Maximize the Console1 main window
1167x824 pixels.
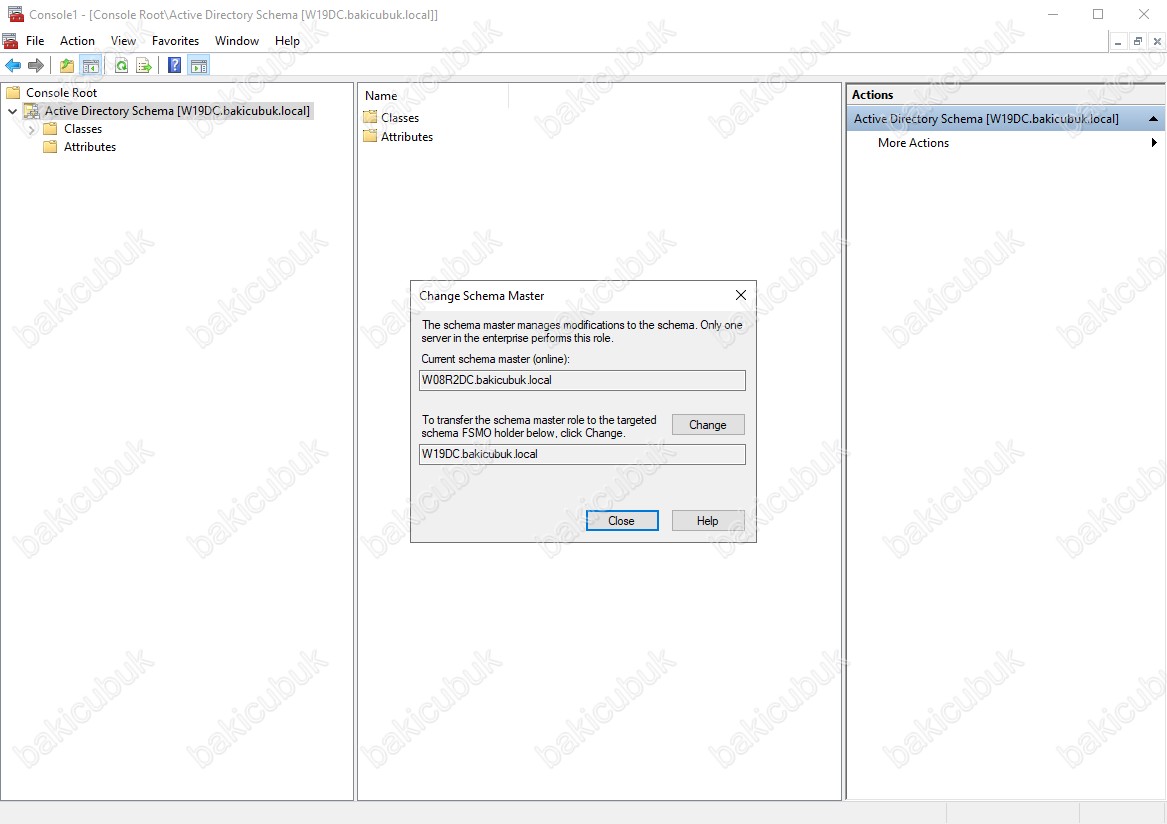[x=1098, y=14]
